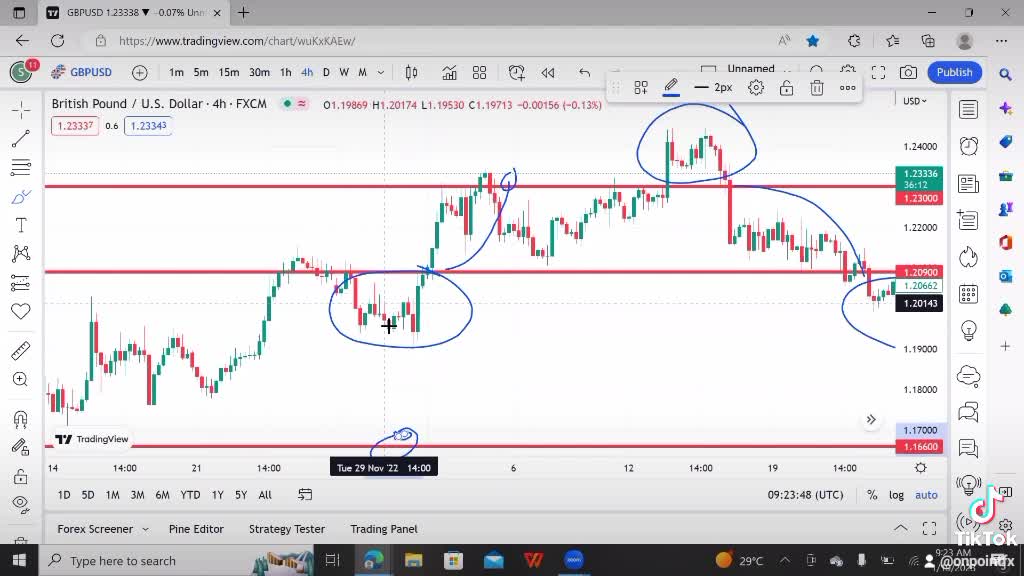Image resolution: width=1024 pixels, height=576 pixels.
Task: Open line tool color pencil in floating toolbar
Action: 671,88
